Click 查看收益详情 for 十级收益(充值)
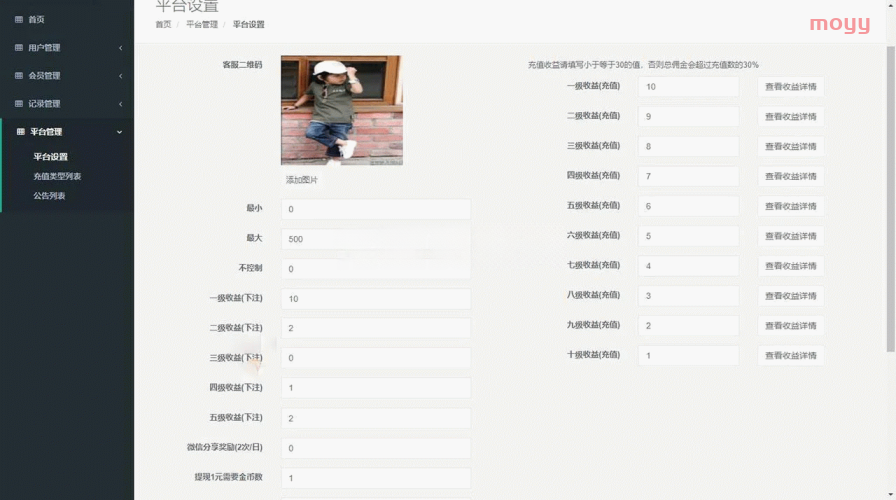 (x=791, y=355)
